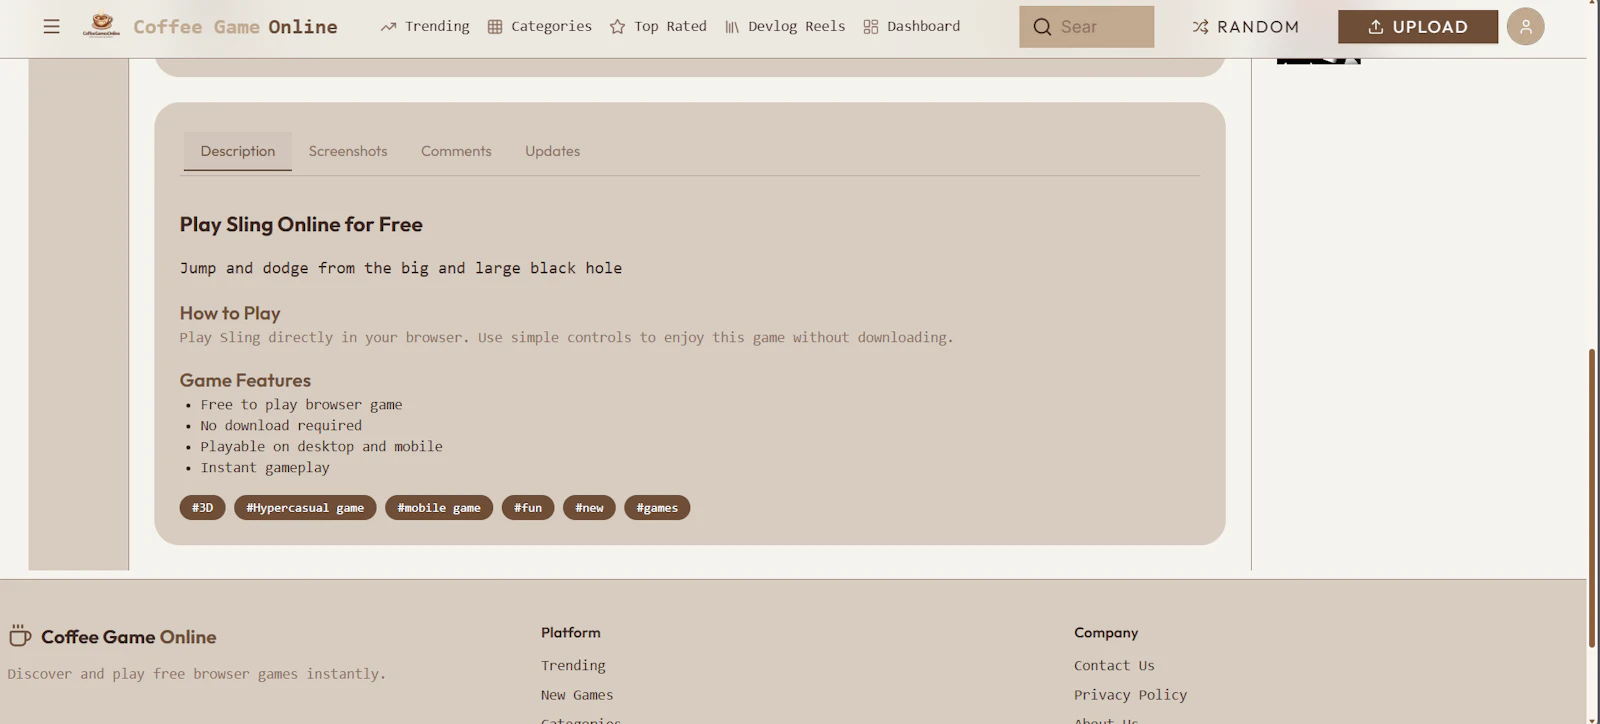Open footer Trending link

pos(573,665)
